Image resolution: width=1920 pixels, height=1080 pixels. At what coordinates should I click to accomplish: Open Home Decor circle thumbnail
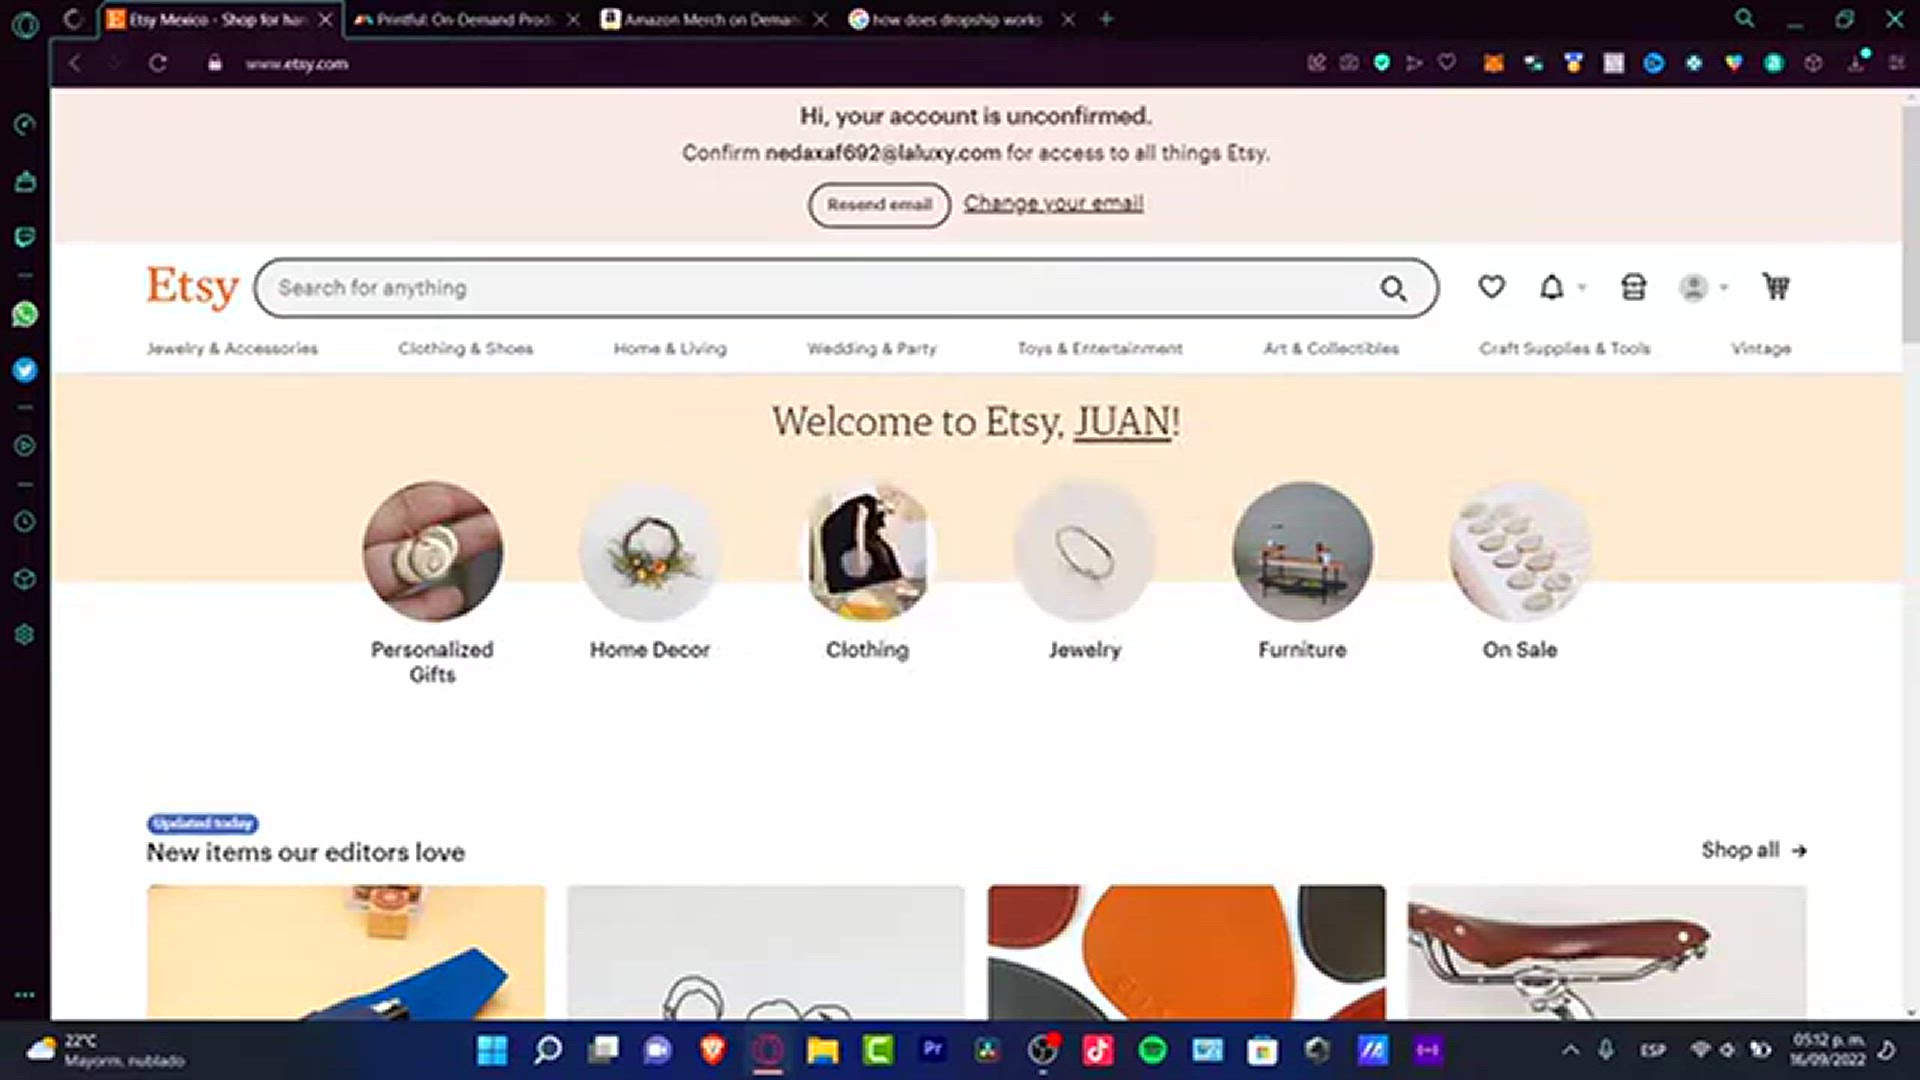650,551
